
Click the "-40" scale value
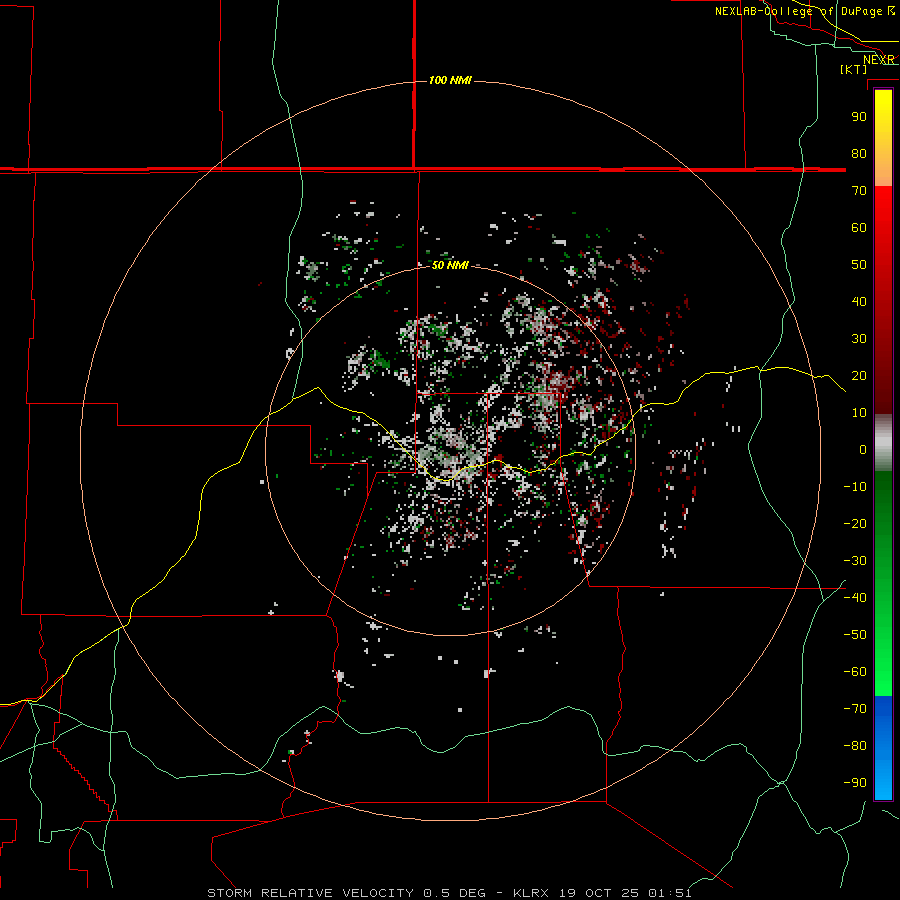click(x=855, y=598)
